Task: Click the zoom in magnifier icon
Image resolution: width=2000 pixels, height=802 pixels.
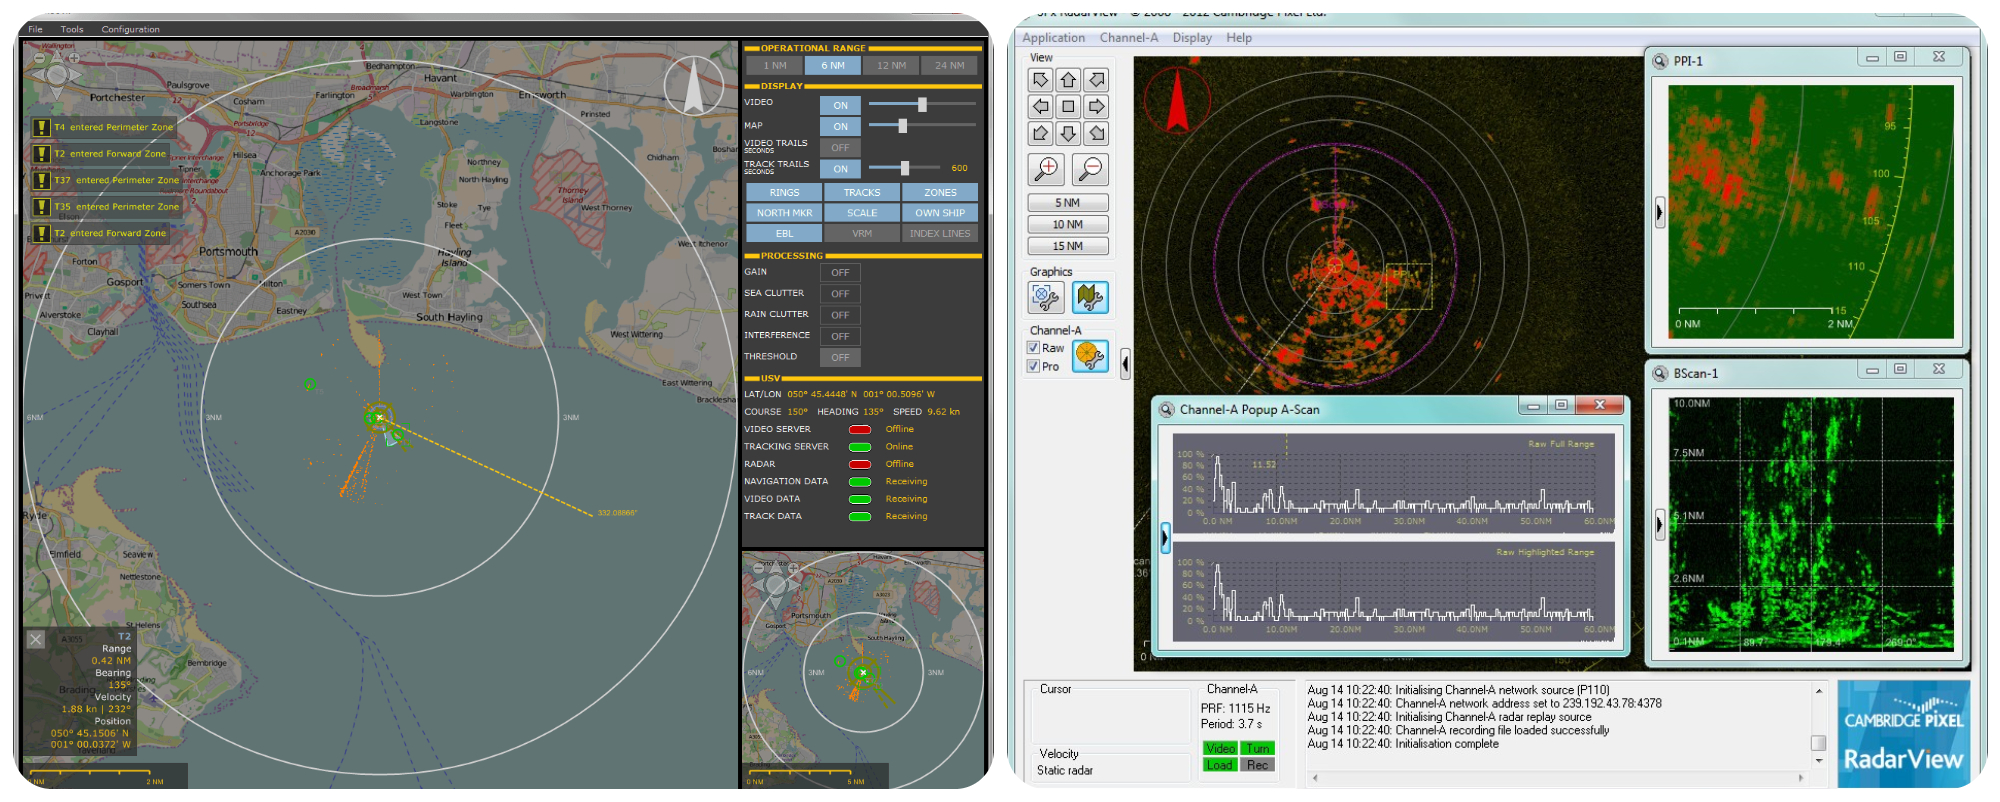Action: (1046, 169)
